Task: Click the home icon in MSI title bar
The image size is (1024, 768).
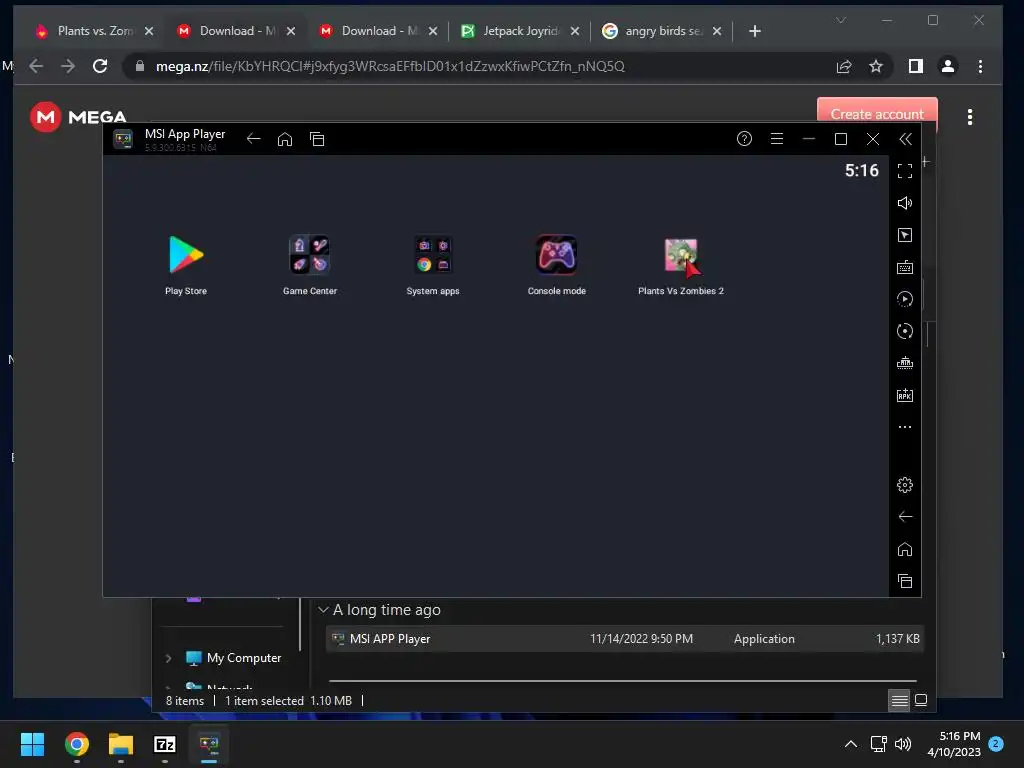Action: pyautogui.click(x=285, y=138)
